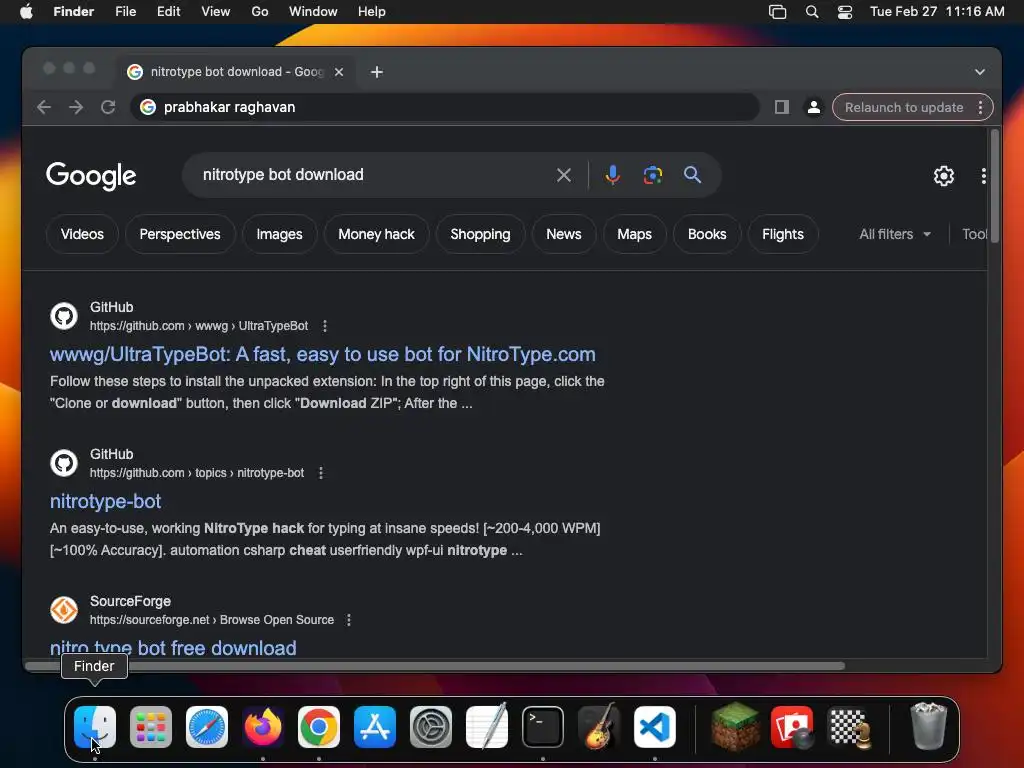Open nitro type bot free download link
The height and width of the screenshot is (768, 1024).
(173, 647)
